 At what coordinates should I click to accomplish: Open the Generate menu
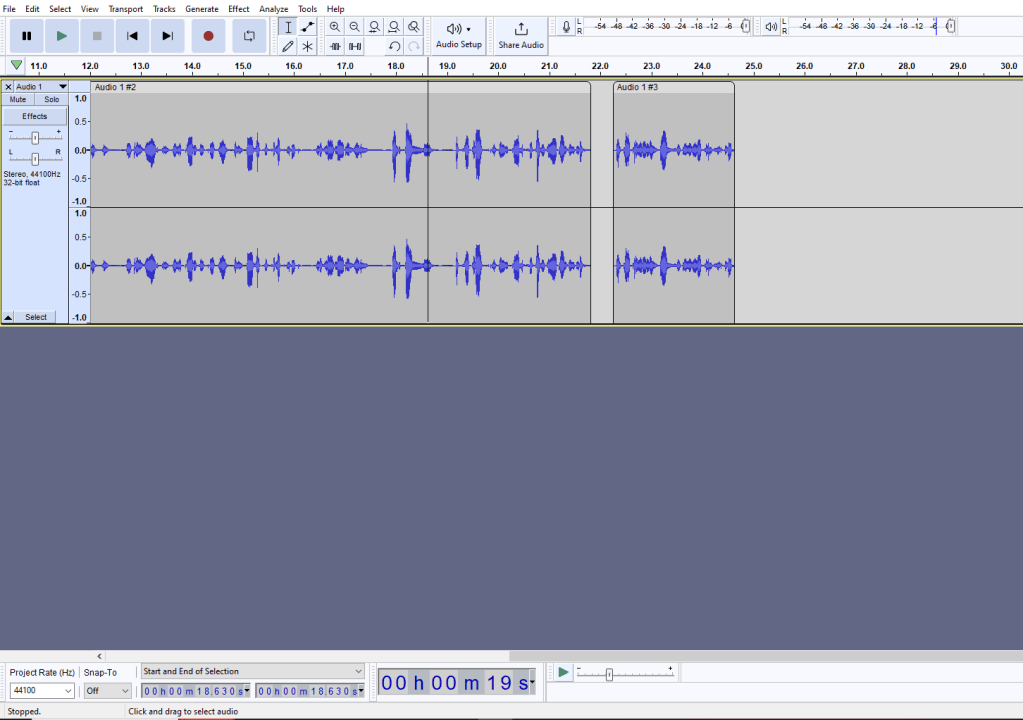coord(201,9)
